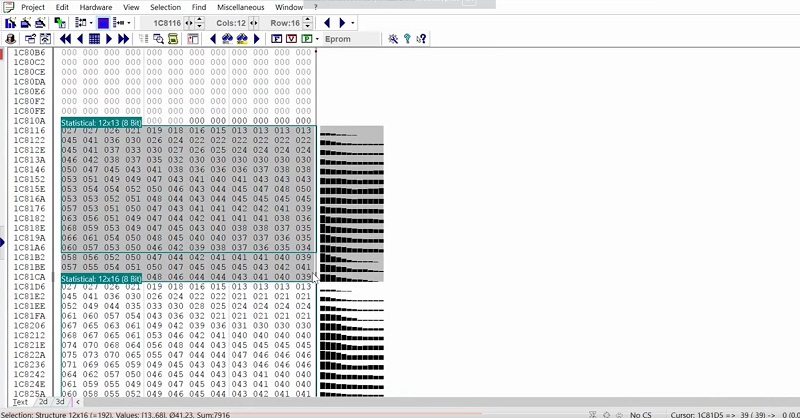
Task: Click the double-right next map arrow
Action: [x=123, y=39]
